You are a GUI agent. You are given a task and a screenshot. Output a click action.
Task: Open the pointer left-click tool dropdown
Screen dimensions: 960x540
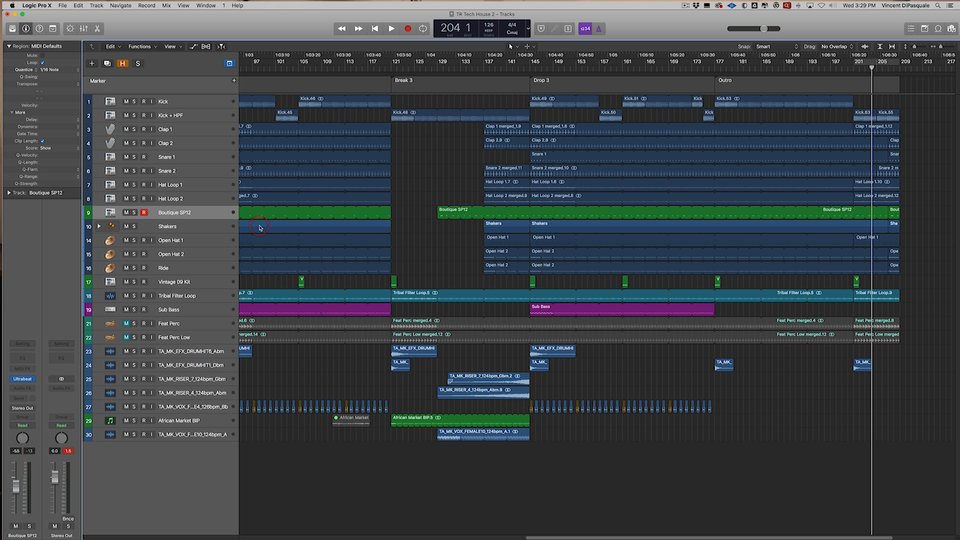(x=513, y=47)
